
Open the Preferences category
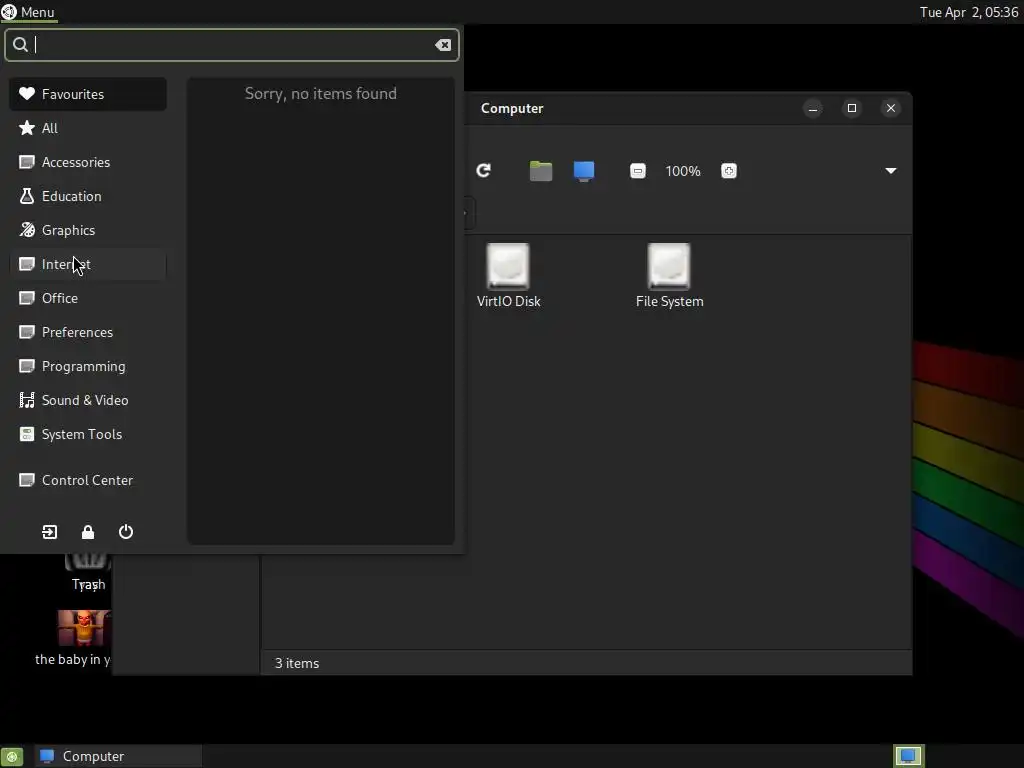click(88, 332)
